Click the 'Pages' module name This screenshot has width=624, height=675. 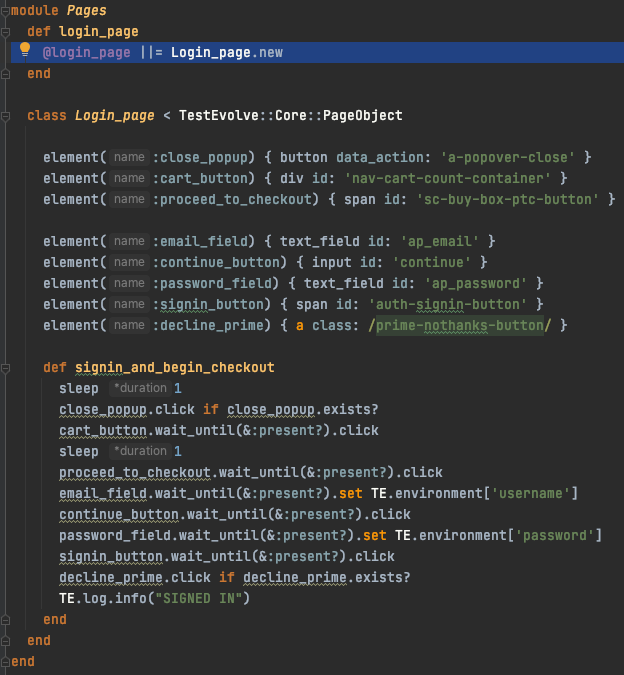(x=86, y=10)
